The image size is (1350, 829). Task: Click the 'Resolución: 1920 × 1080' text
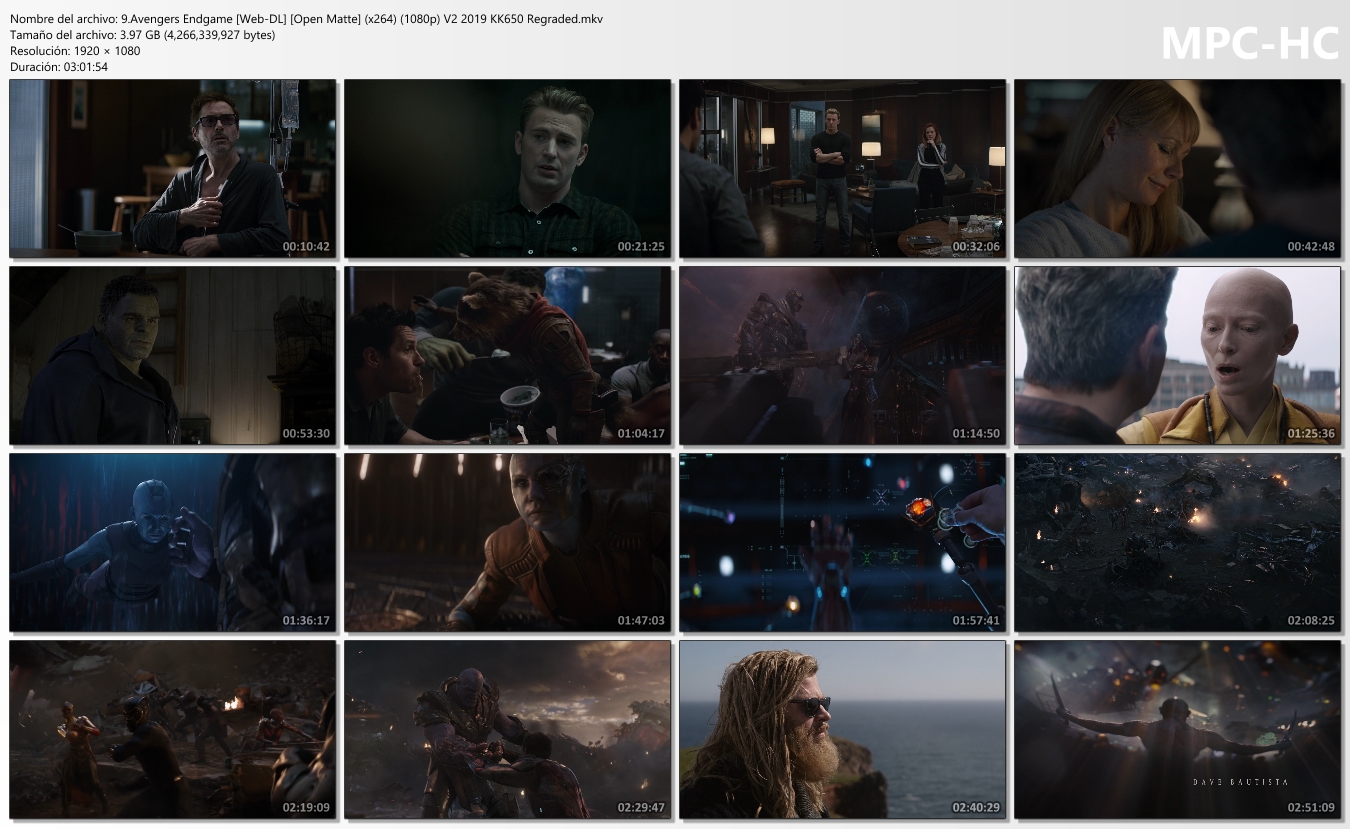(x=75, y=51)
